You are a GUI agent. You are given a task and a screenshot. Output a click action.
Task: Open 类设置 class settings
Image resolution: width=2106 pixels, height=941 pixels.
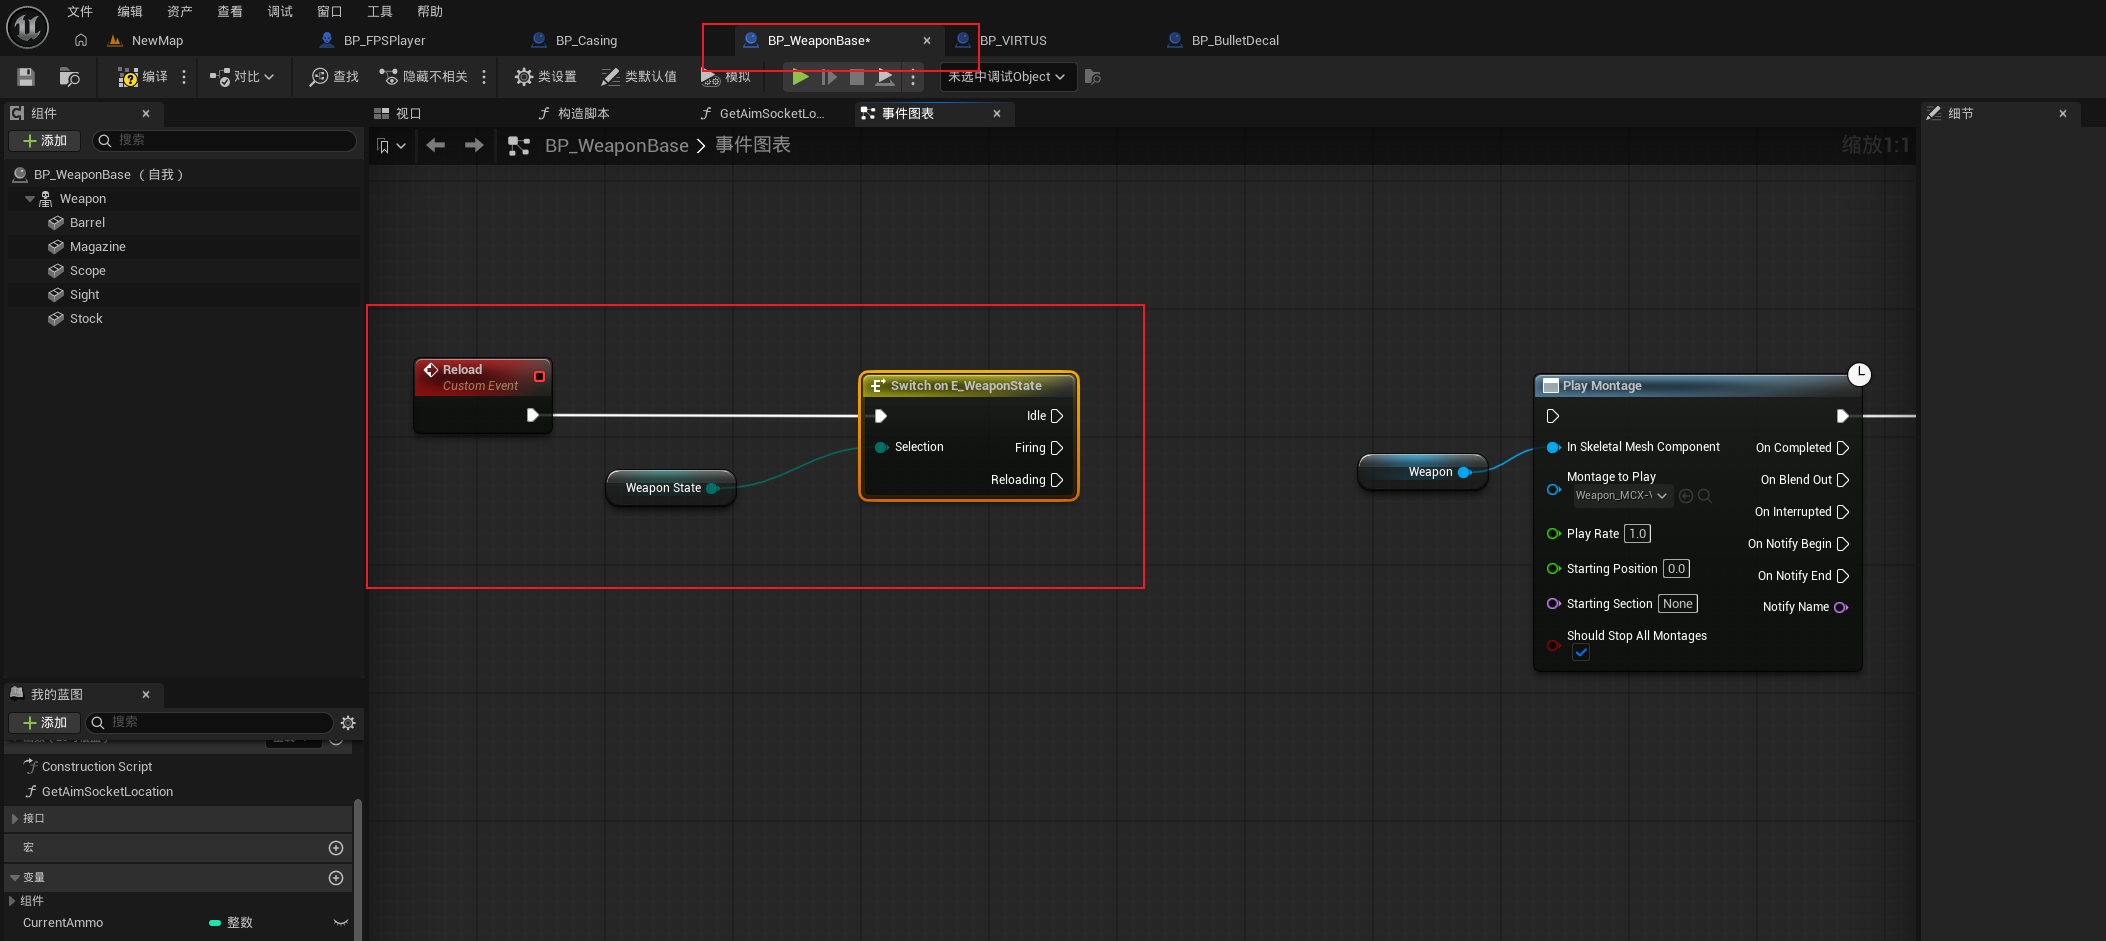[x=545, y=77]
